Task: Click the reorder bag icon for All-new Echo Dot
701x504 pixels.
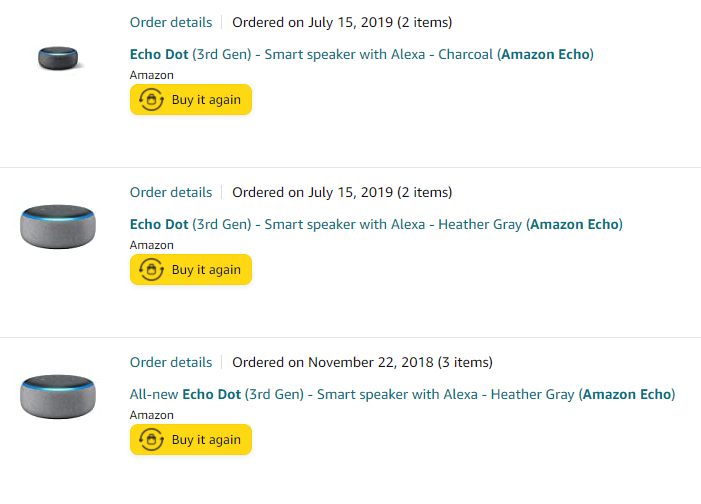Action: 152,439
